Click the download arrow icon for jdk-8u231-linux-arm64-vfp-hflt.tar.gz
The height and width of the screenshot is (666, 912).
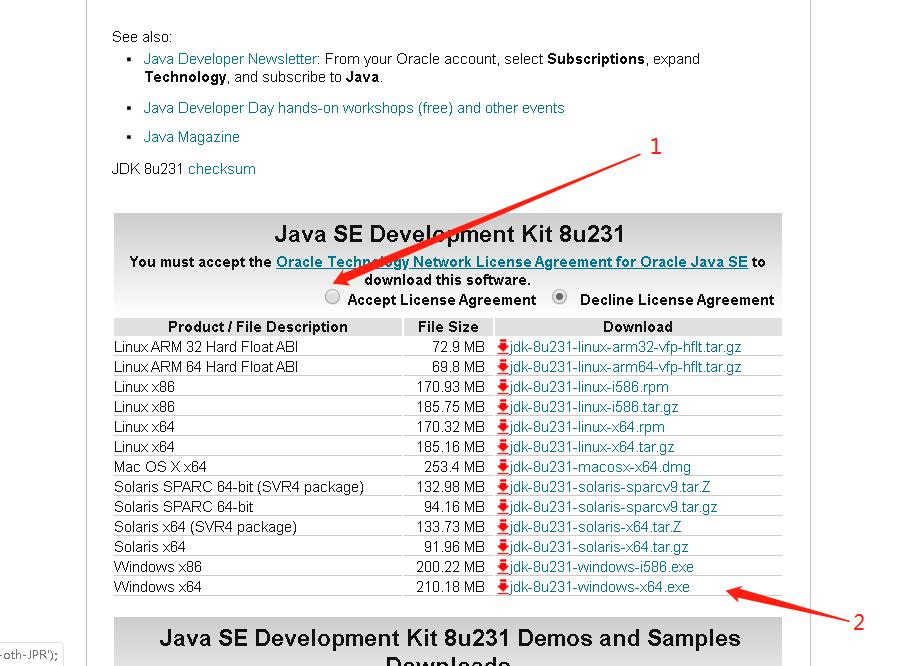pos(503,367)
